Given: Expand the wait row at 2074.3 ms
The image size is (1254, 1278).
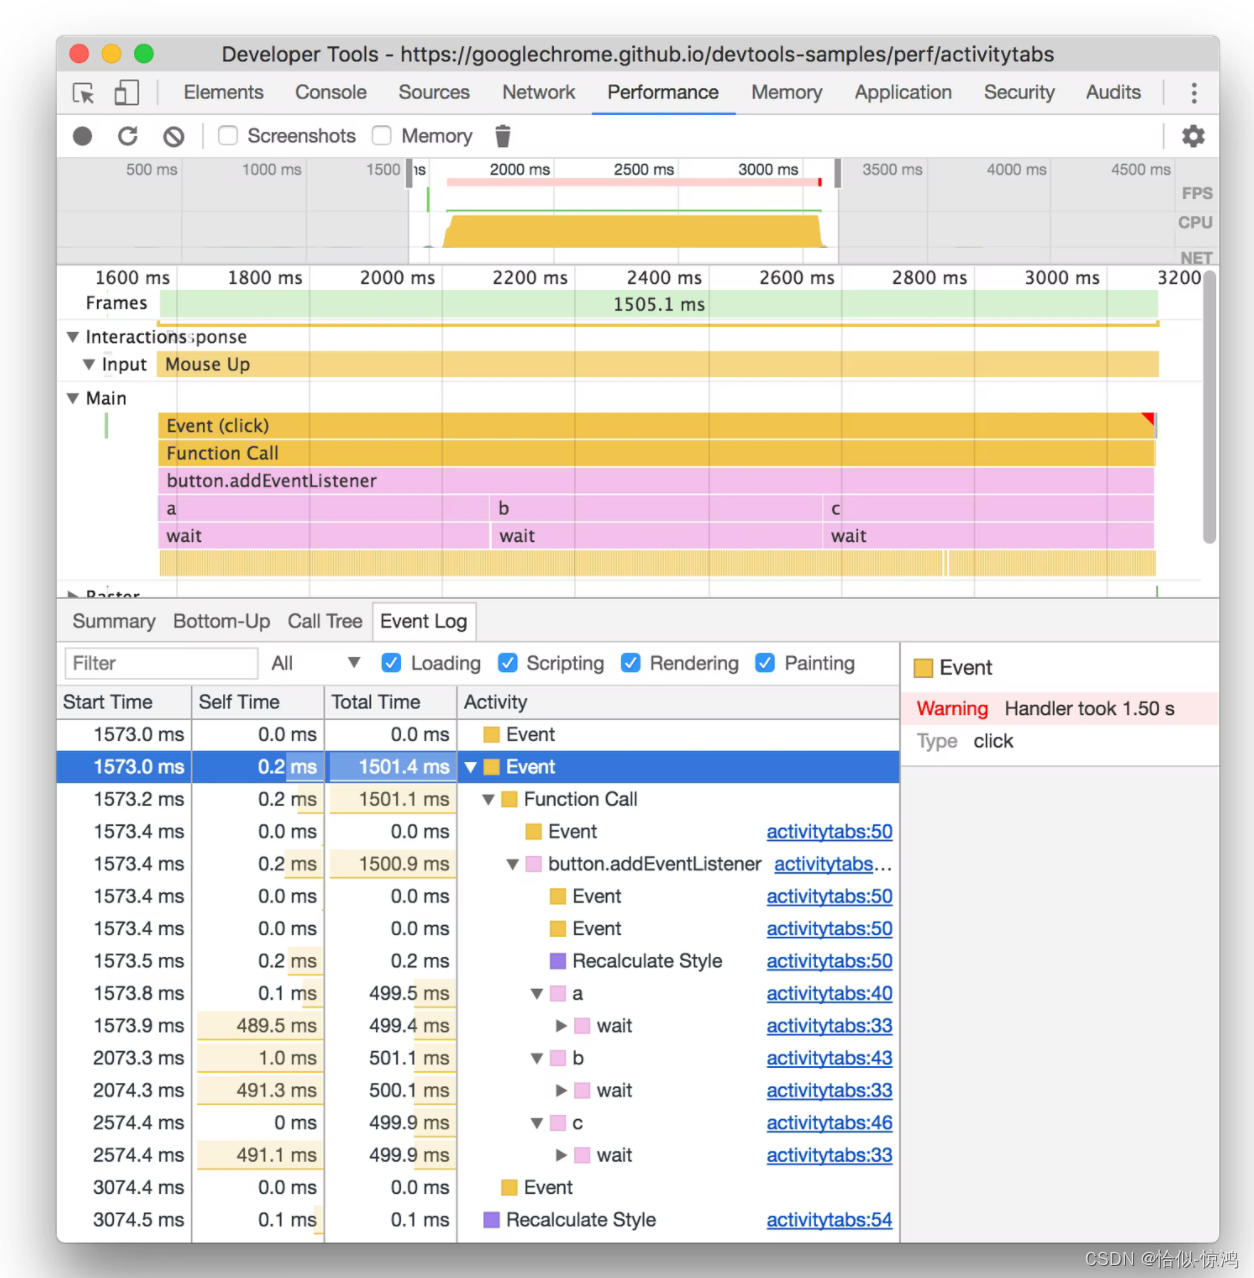Looking at the screenshot, I should click(x=561, y=1091).
